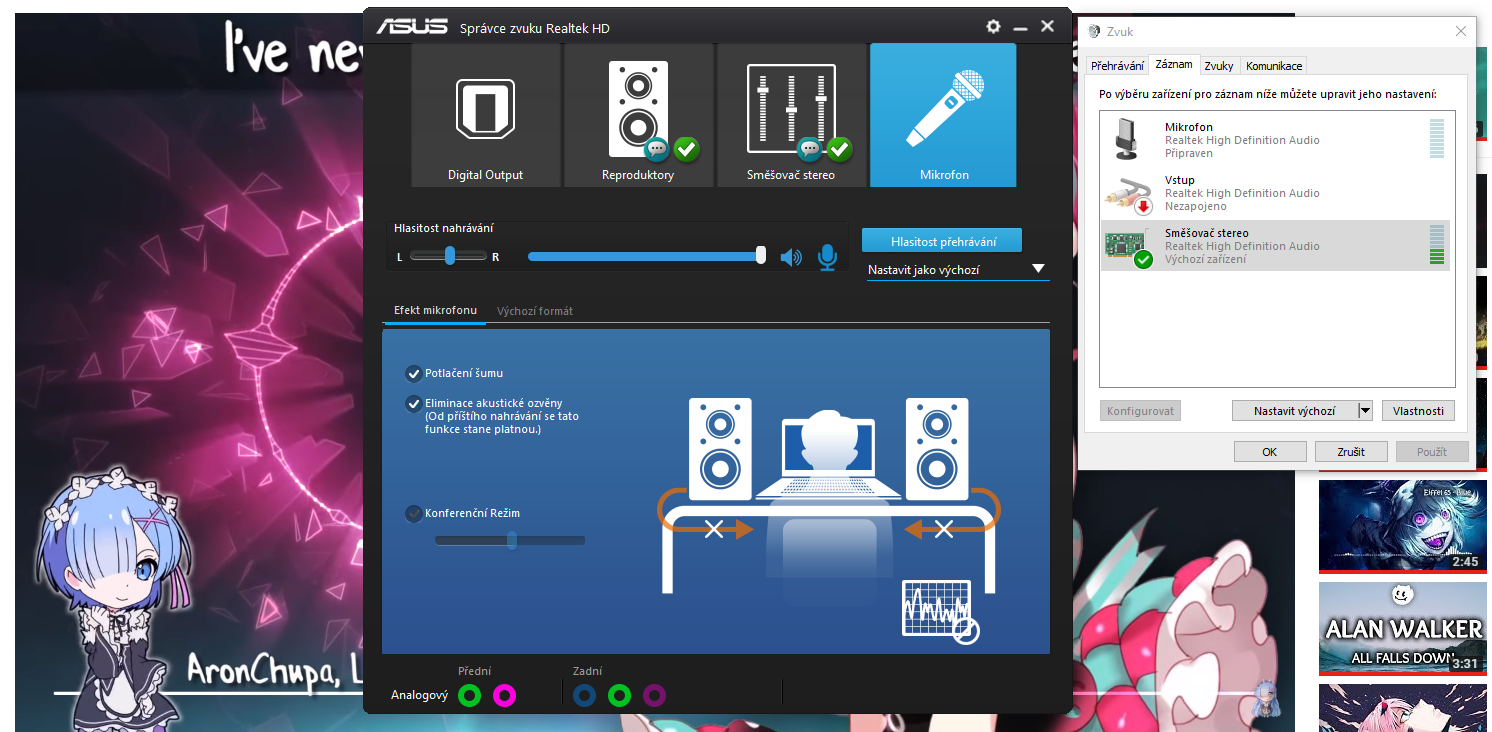1492x732 pixels.
Task: Open the Přehrávání tab in Zvuk
Action: [x=1117, y=66]
